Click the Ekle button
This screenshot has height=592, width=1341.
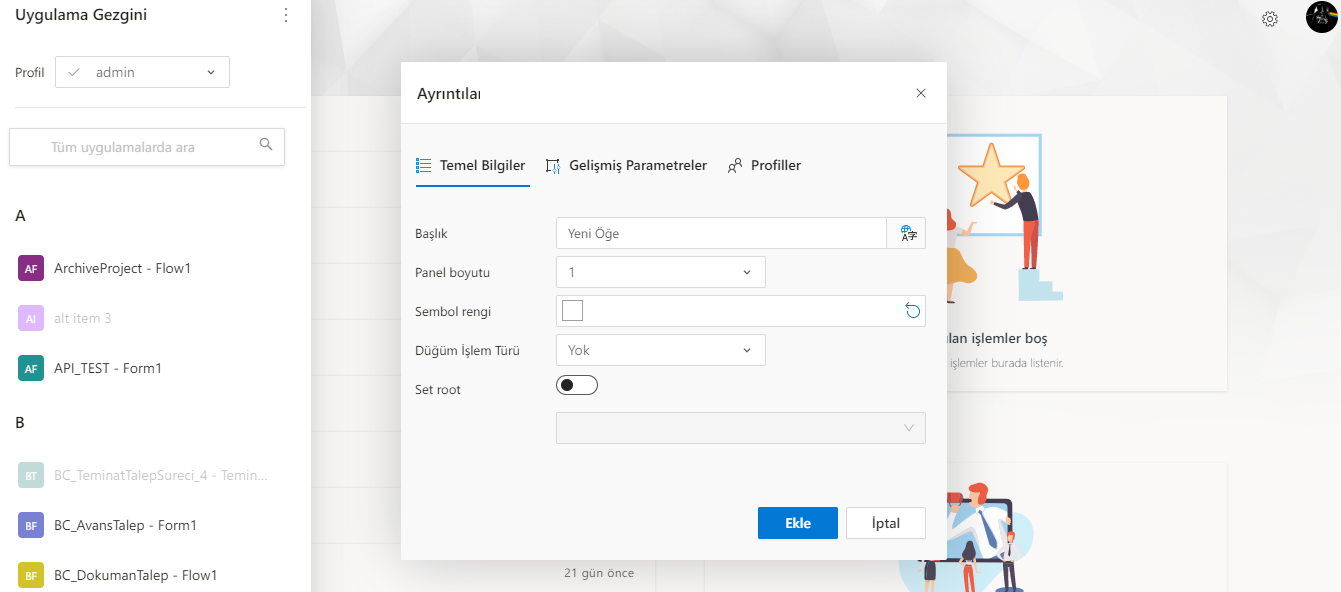coord(798,523)
